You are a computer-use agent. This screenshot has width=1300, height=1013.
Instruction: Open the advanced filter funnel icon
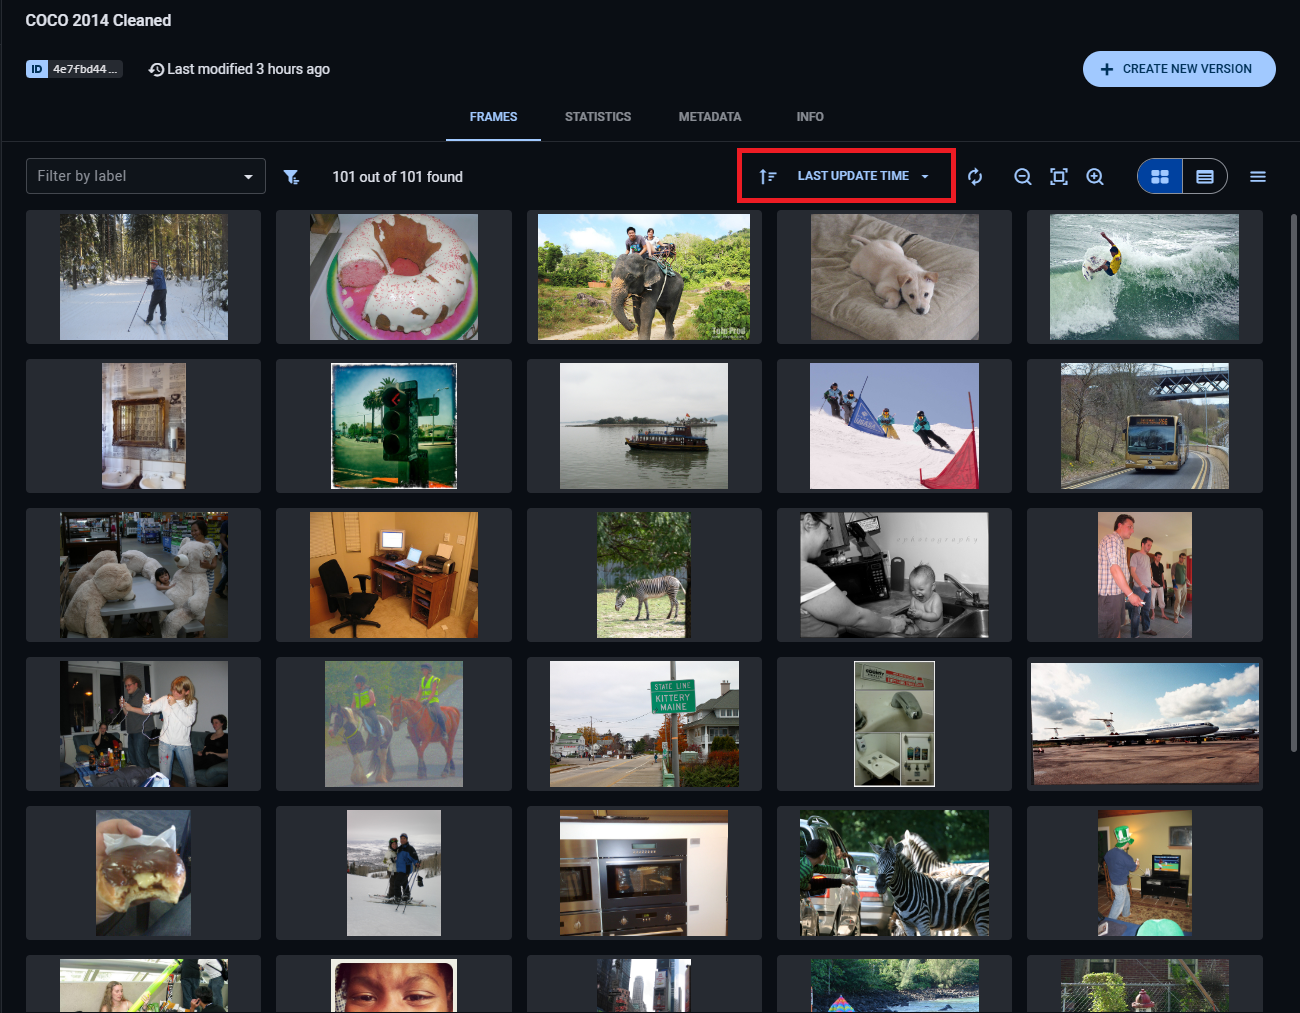coord(292,176)
